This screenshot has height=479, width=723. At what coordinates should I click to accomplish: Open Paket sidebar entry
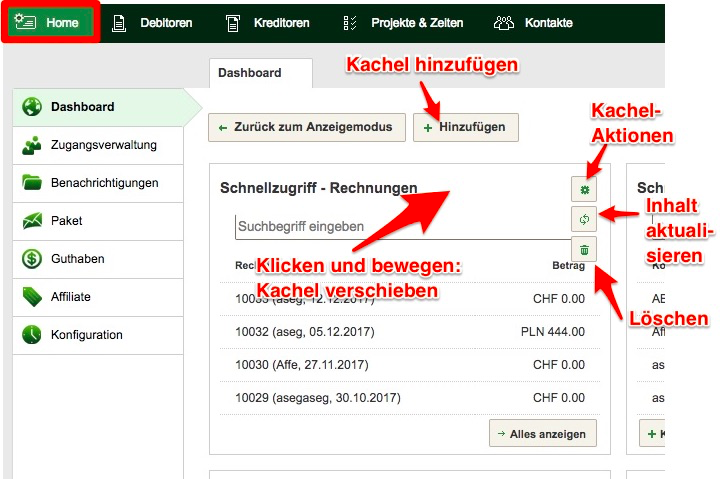98,221
